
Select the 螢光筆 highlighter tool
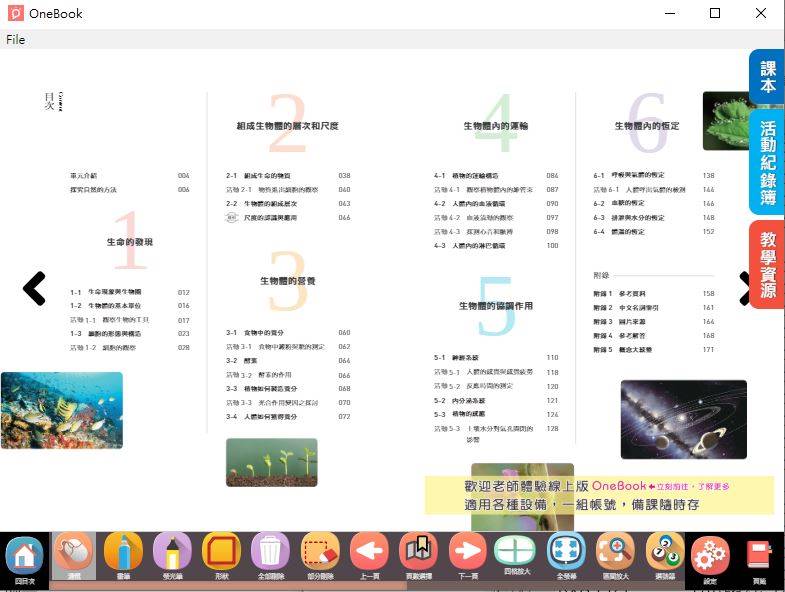(x=172, y=556)
